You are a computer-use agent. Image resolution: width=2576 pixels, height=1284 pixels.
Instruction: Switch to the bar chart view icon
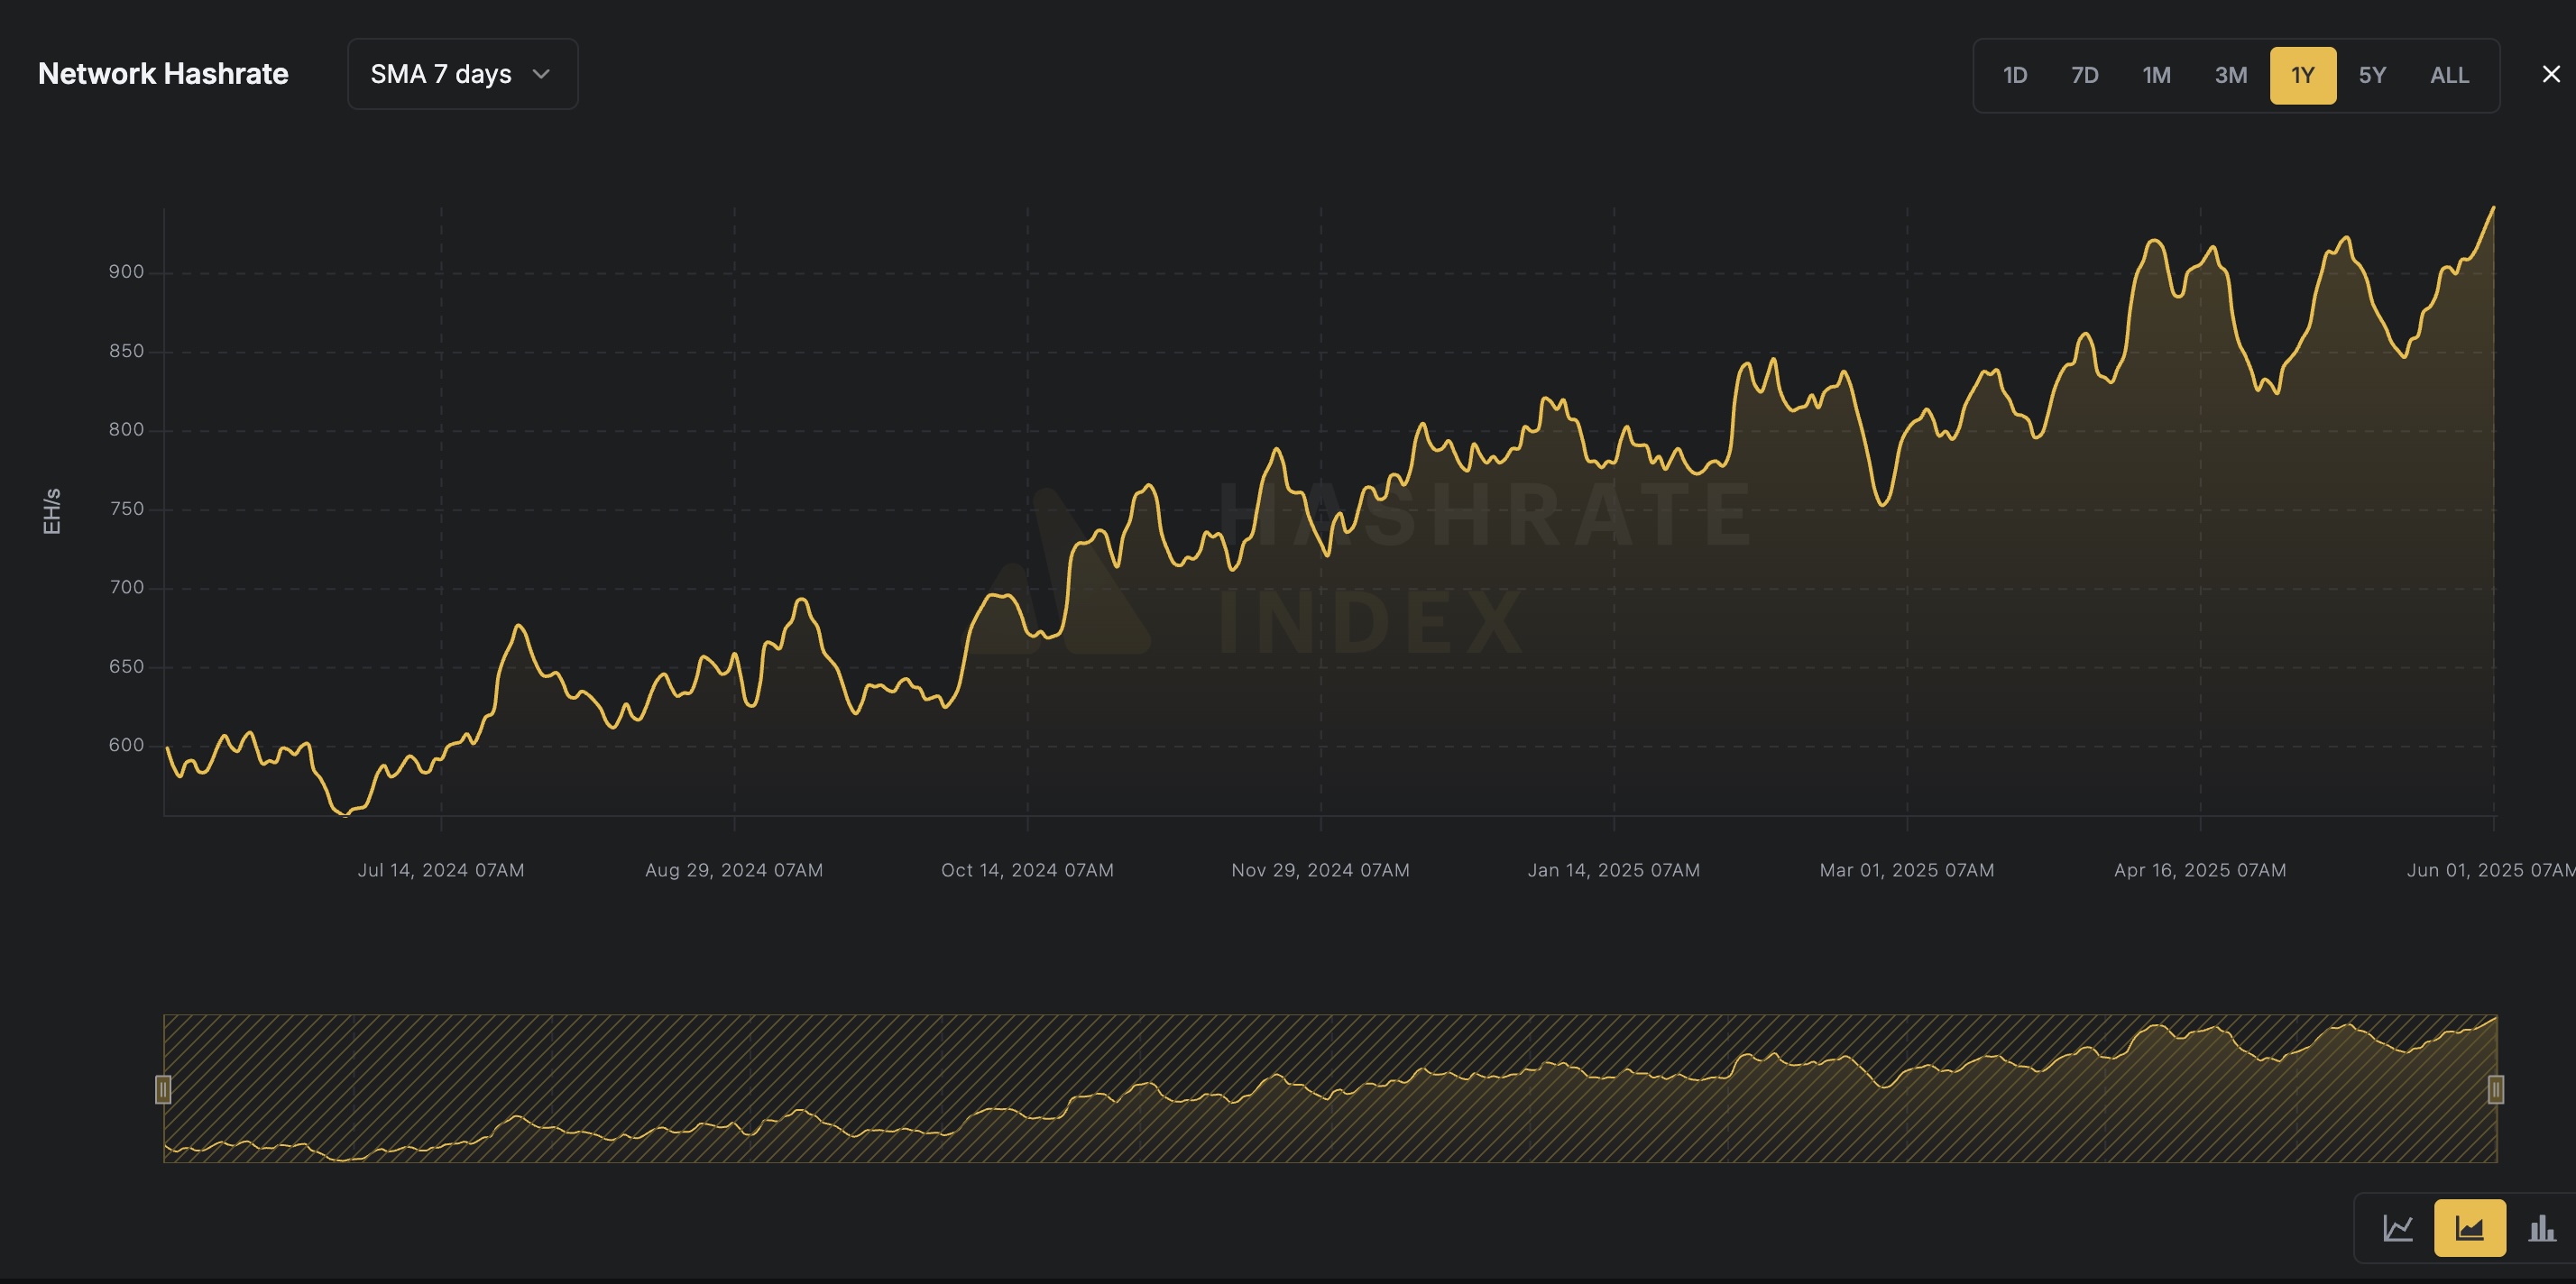[x=2541, y=1228]
